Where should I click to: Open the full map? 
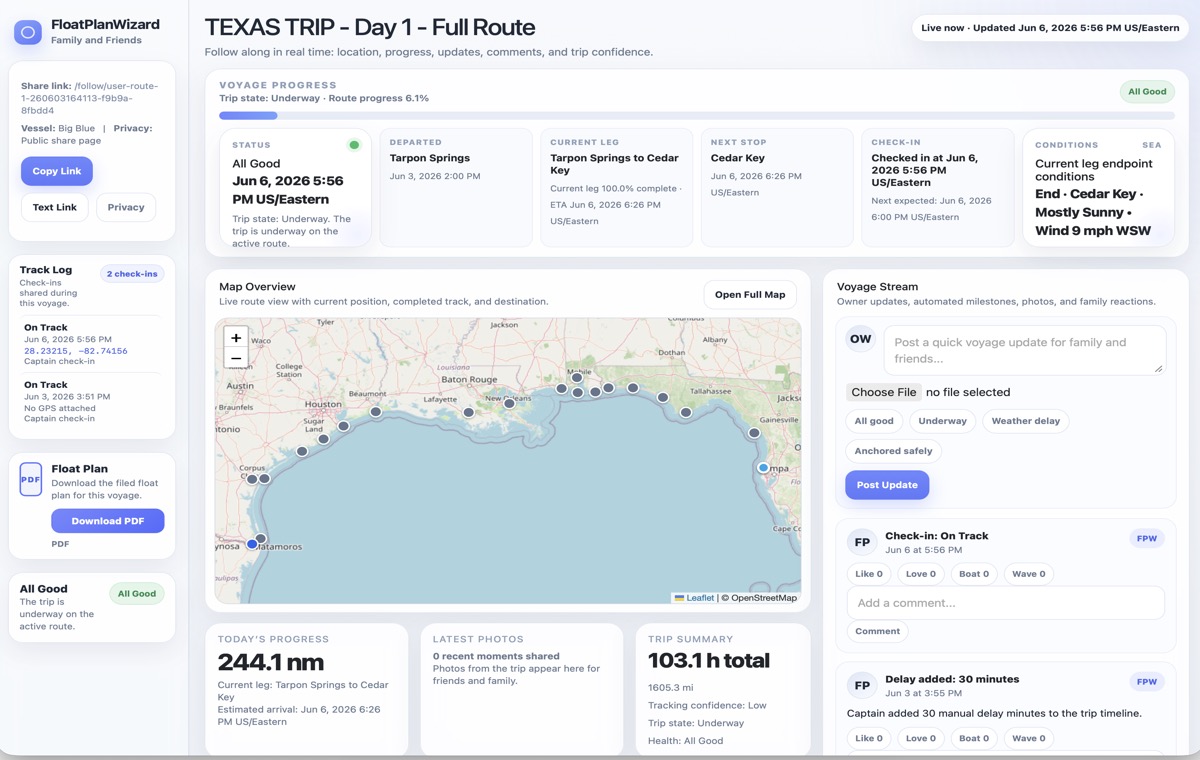coord(750,294)
